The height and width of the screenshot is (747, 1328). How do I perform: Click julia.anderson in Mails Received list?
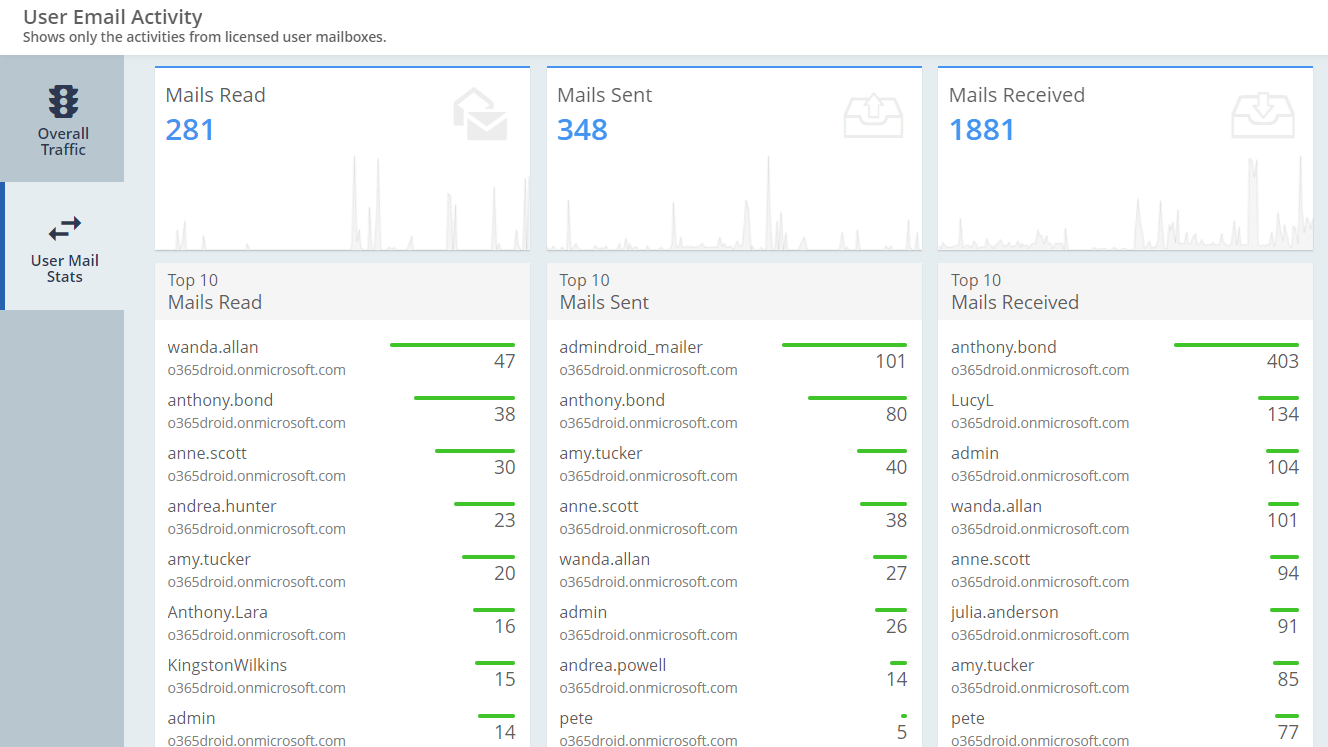click(1004, 613)
